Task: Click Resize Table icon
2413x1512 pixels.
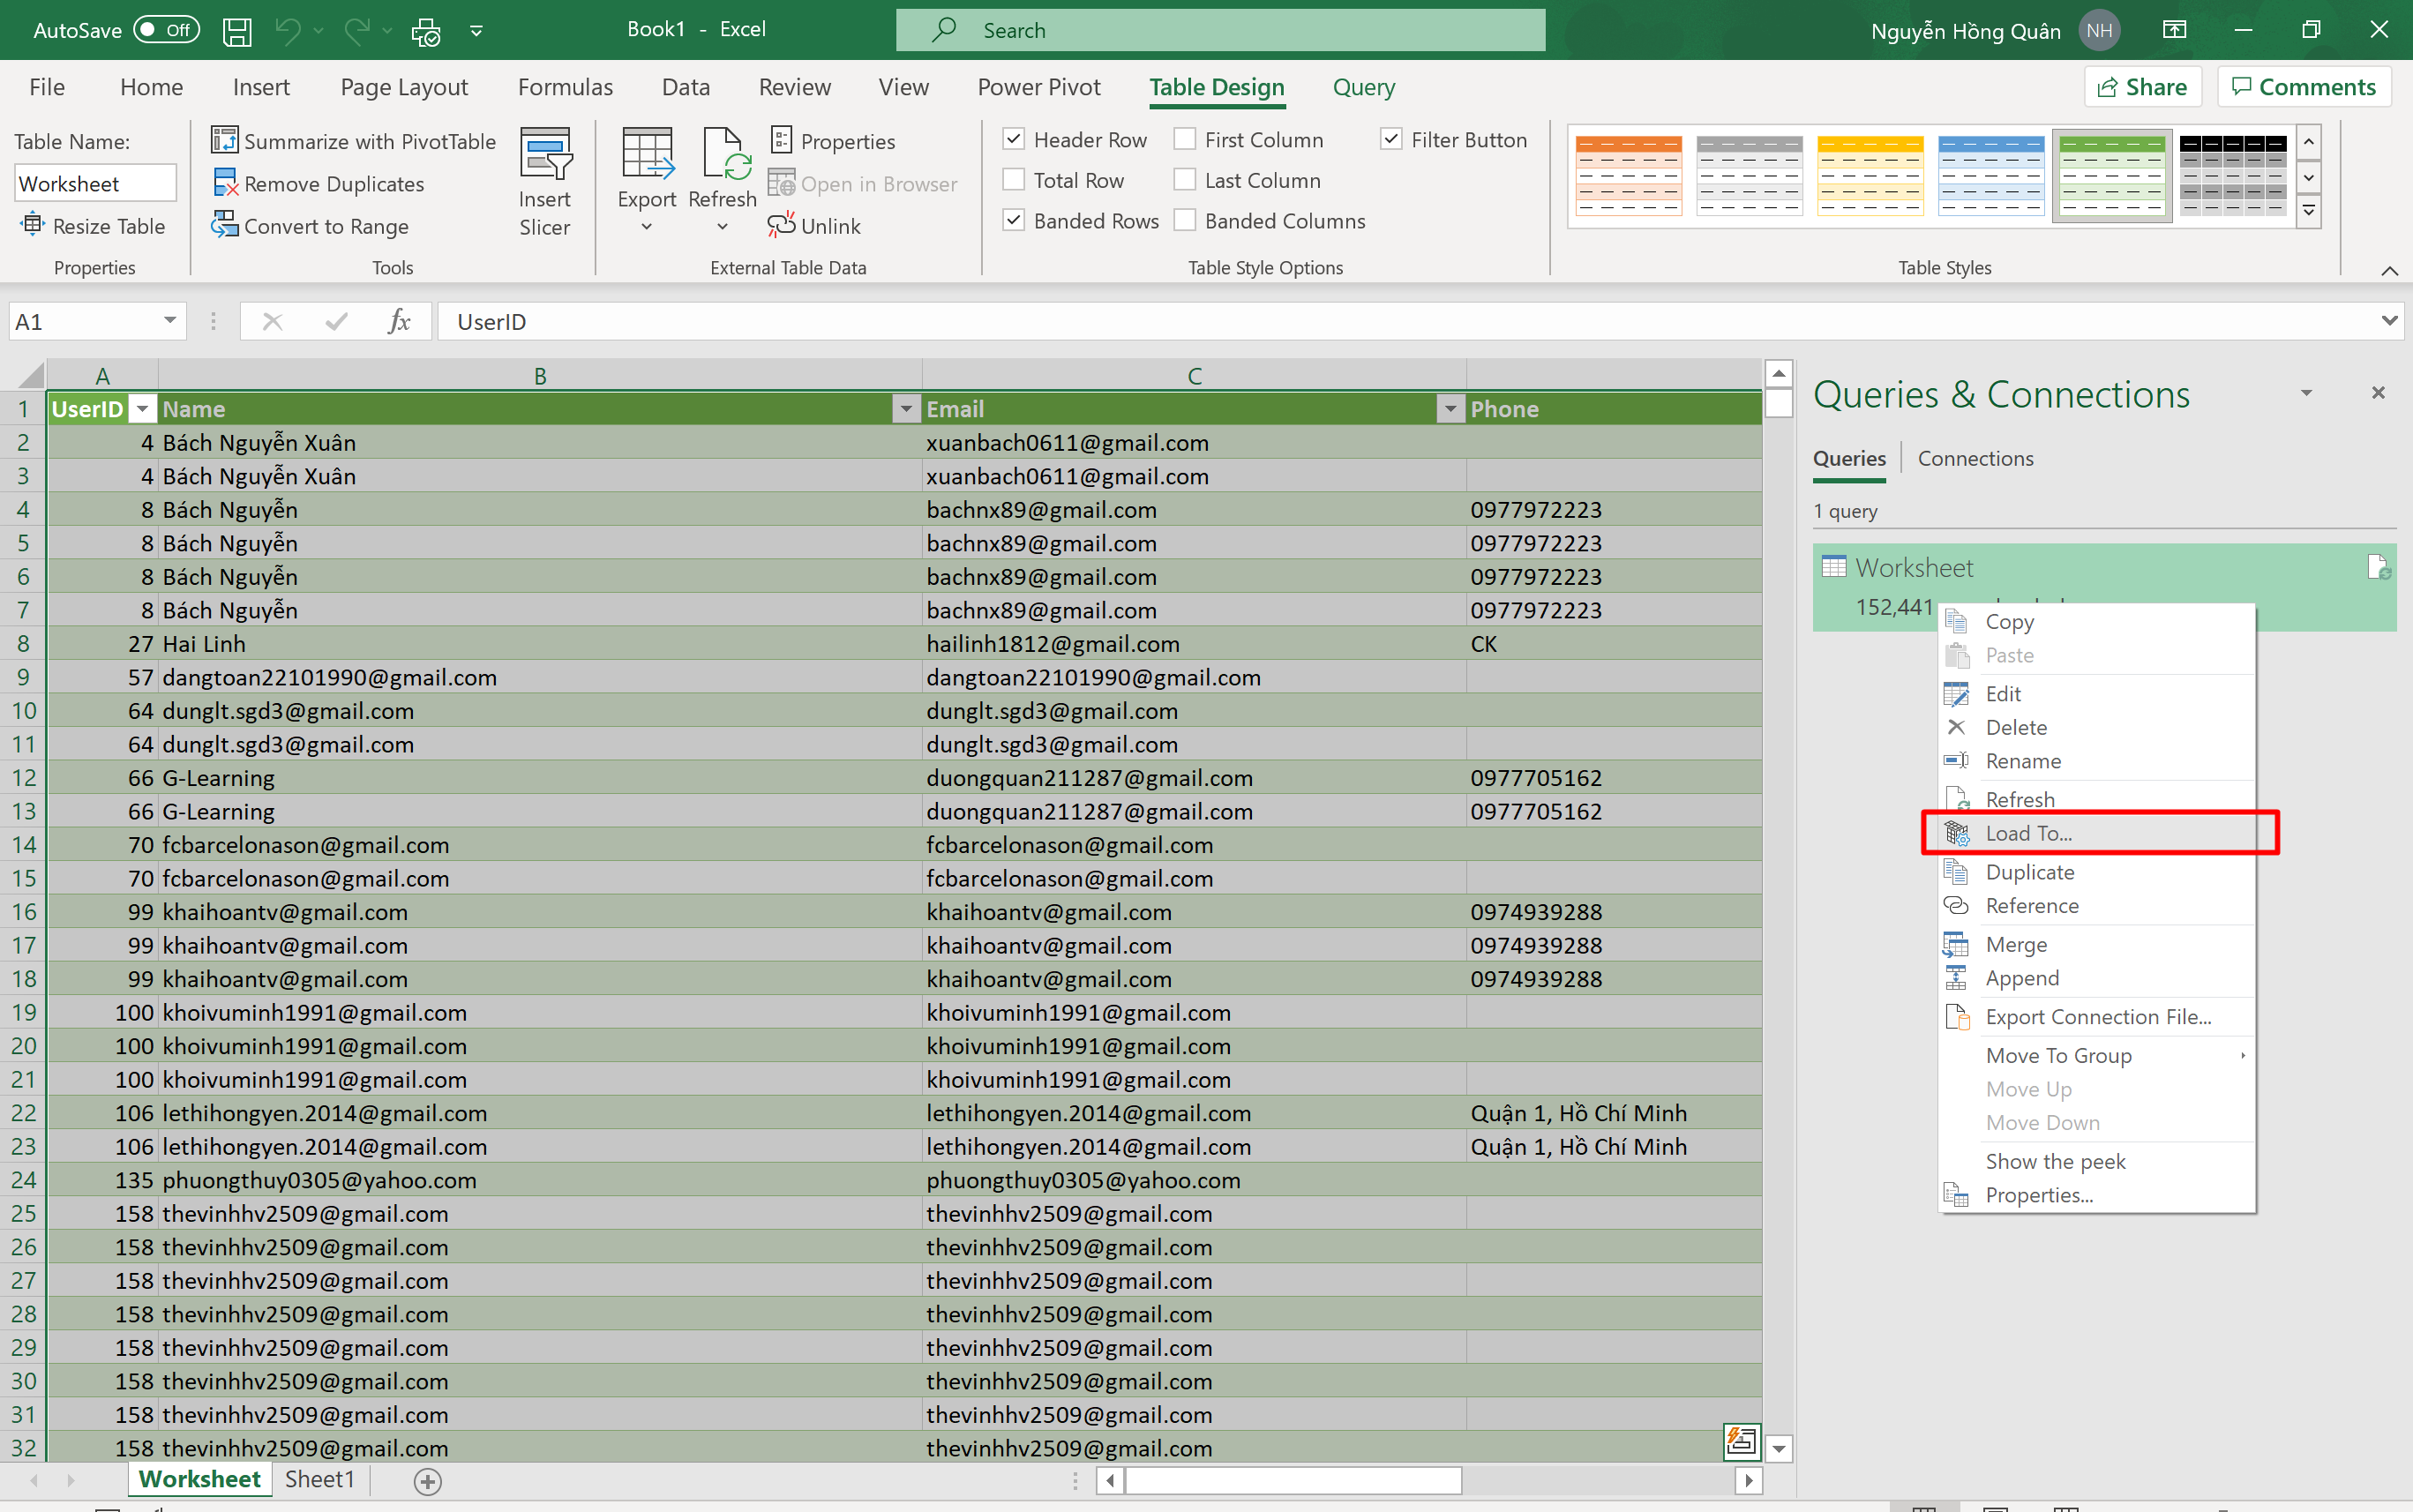Action: pyautogui.click(x=33, y=226)
